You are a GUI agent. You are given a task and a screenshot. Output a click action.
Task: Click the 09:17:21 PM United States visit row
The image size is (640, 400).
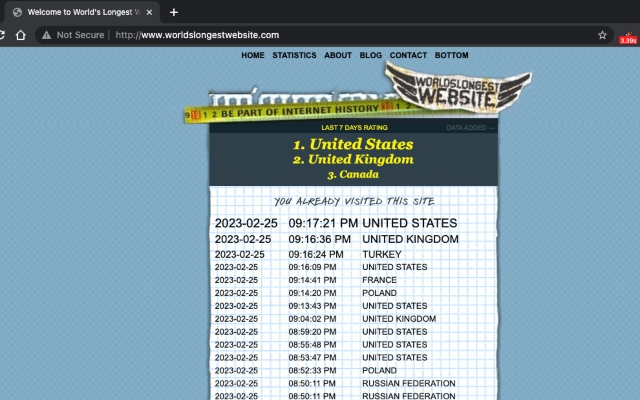(x=336, y=223)
